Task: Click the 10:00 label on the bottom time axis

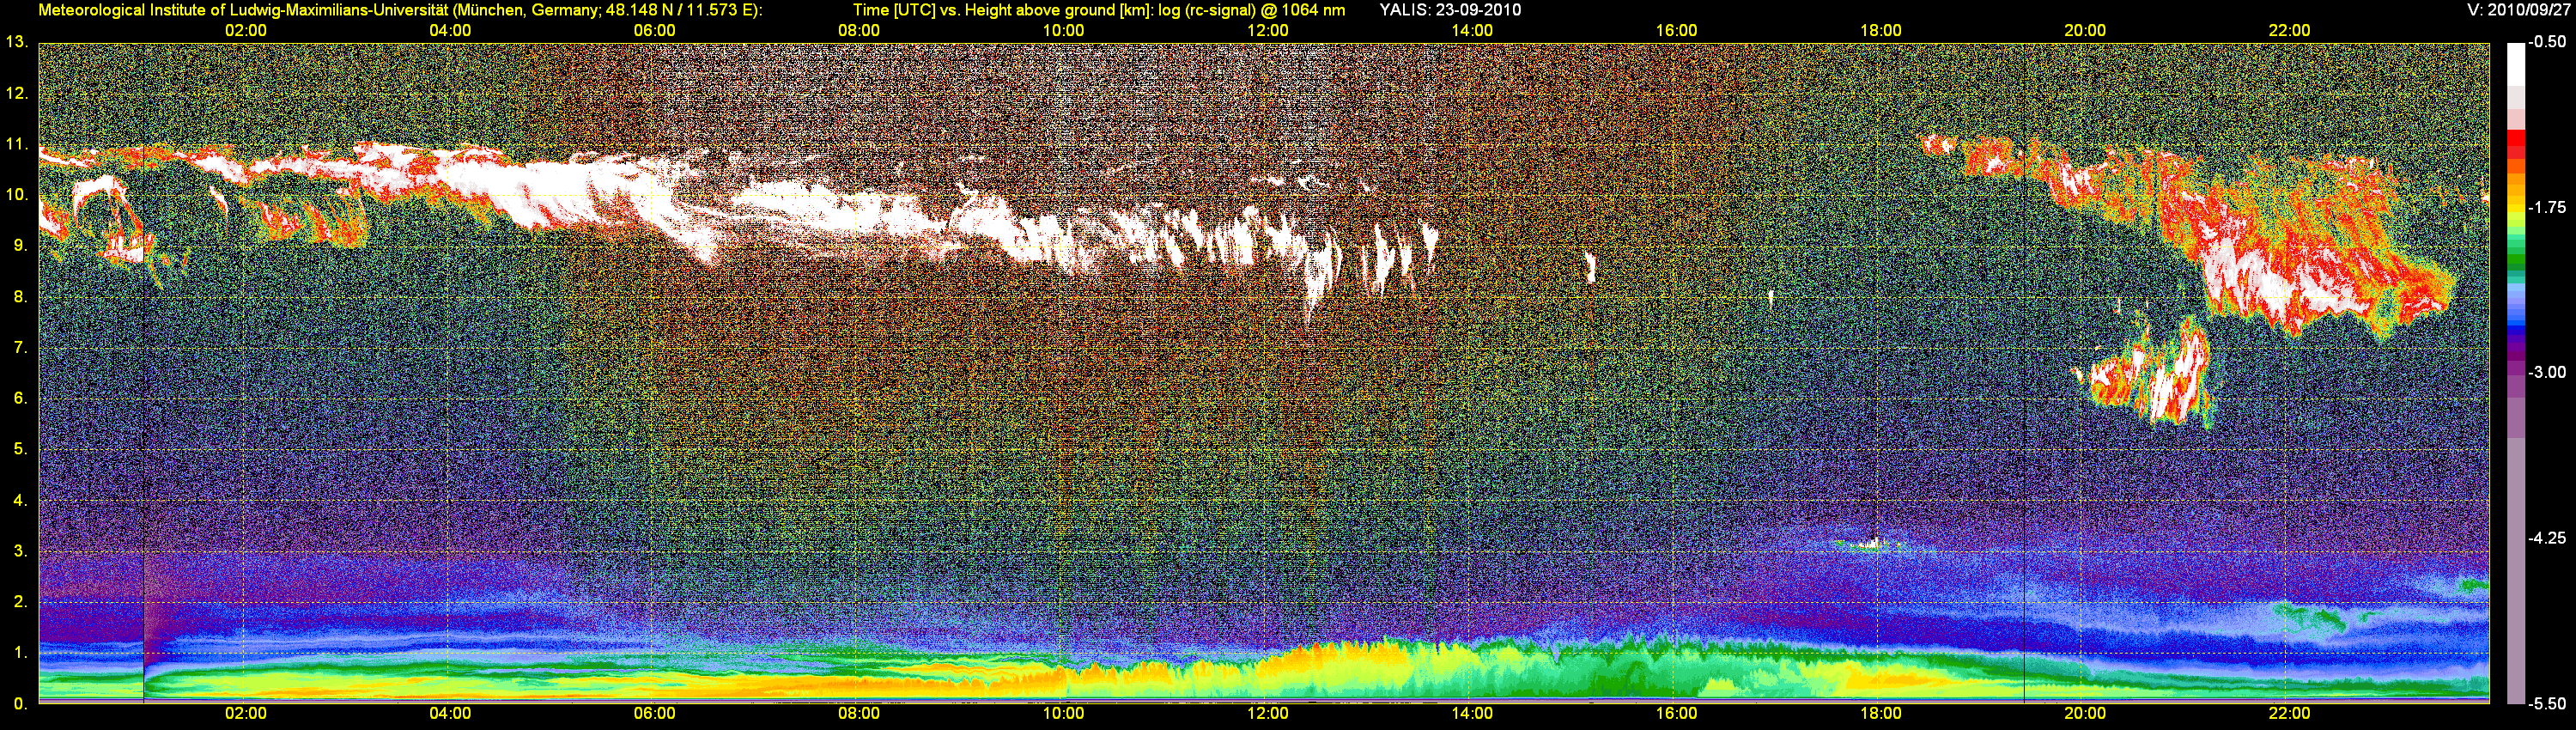Action: click(1063, 713)
